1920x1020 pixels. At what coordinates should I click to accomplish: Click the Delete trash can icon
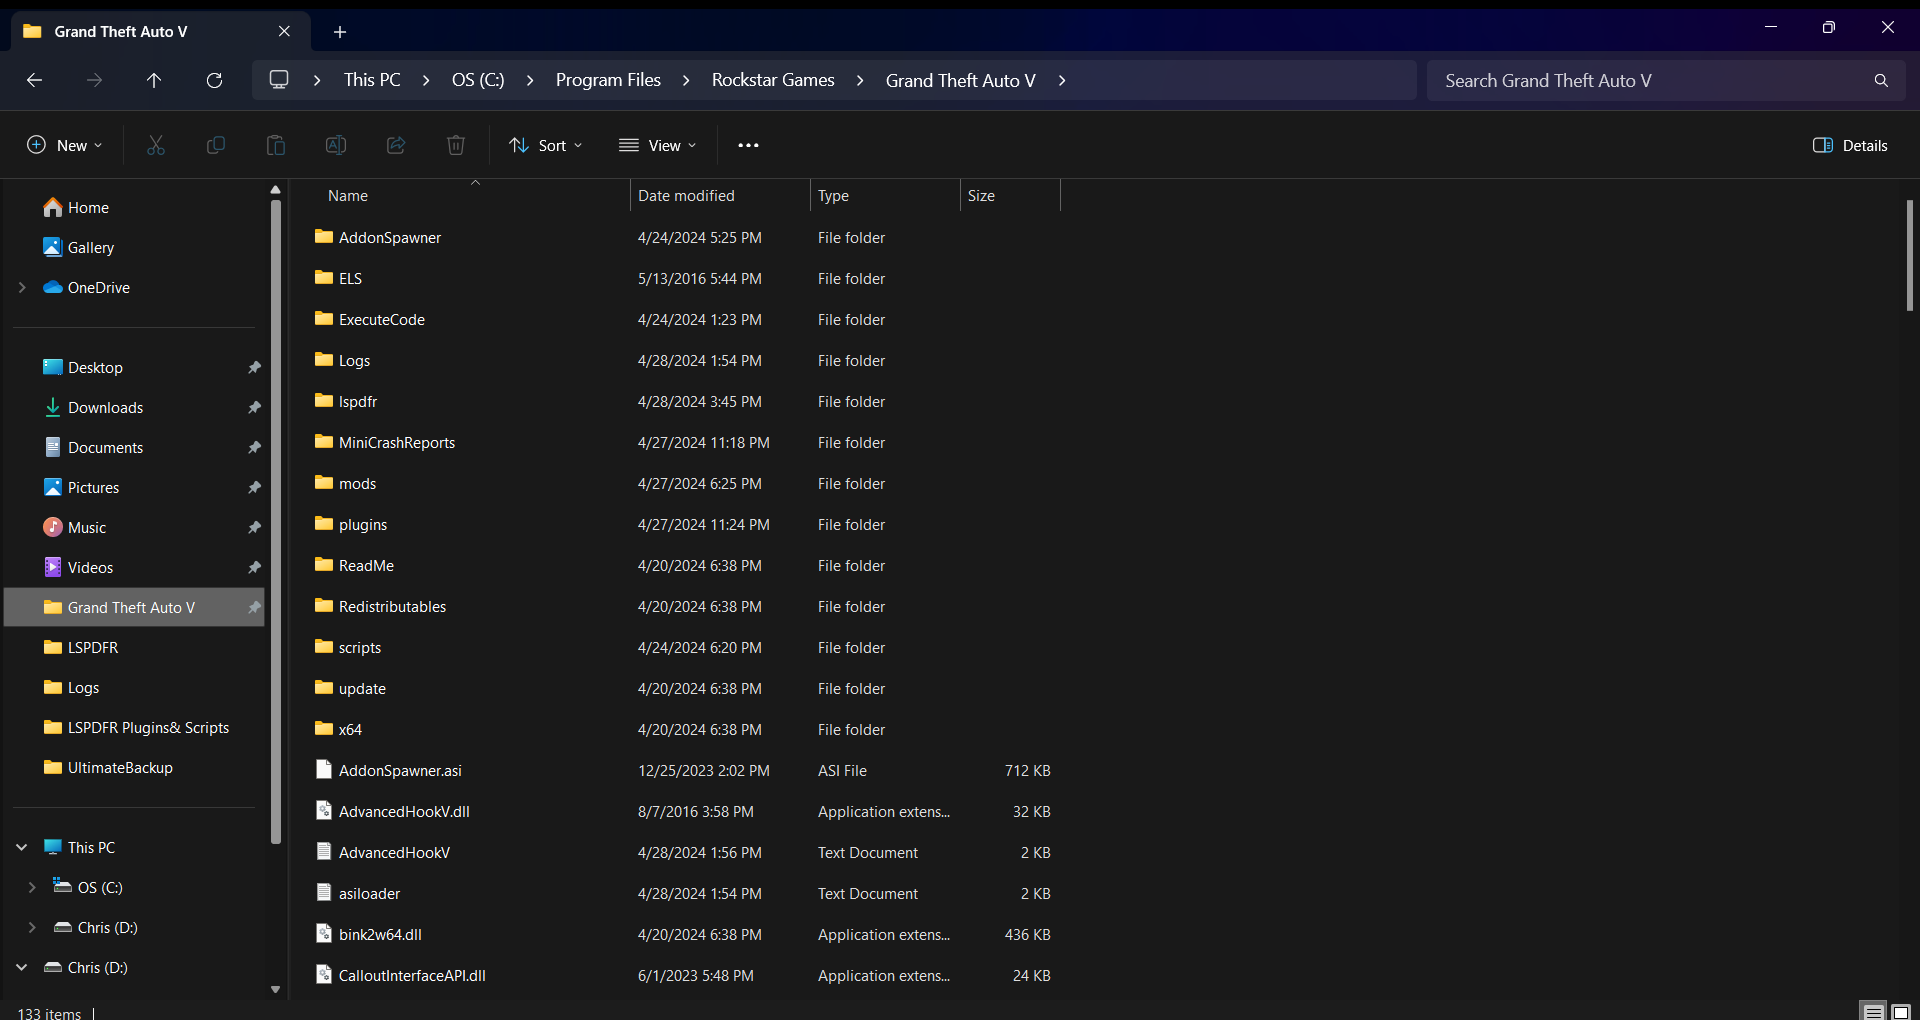pyautogui.click(x=456, y=145)
